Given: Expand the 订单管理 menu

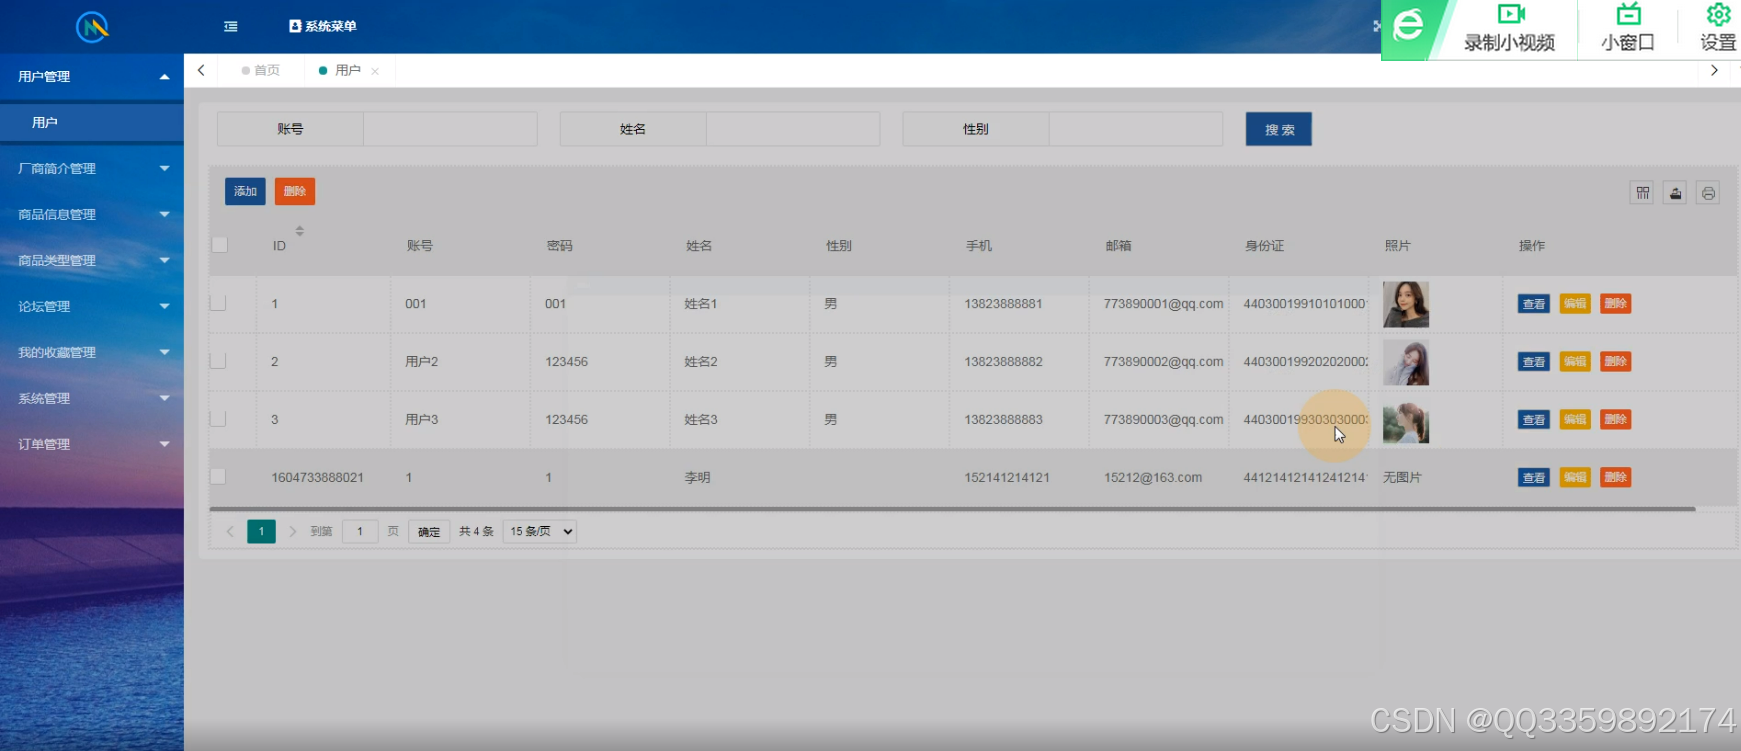Looking at the screenshot, I should coord(92,444).
